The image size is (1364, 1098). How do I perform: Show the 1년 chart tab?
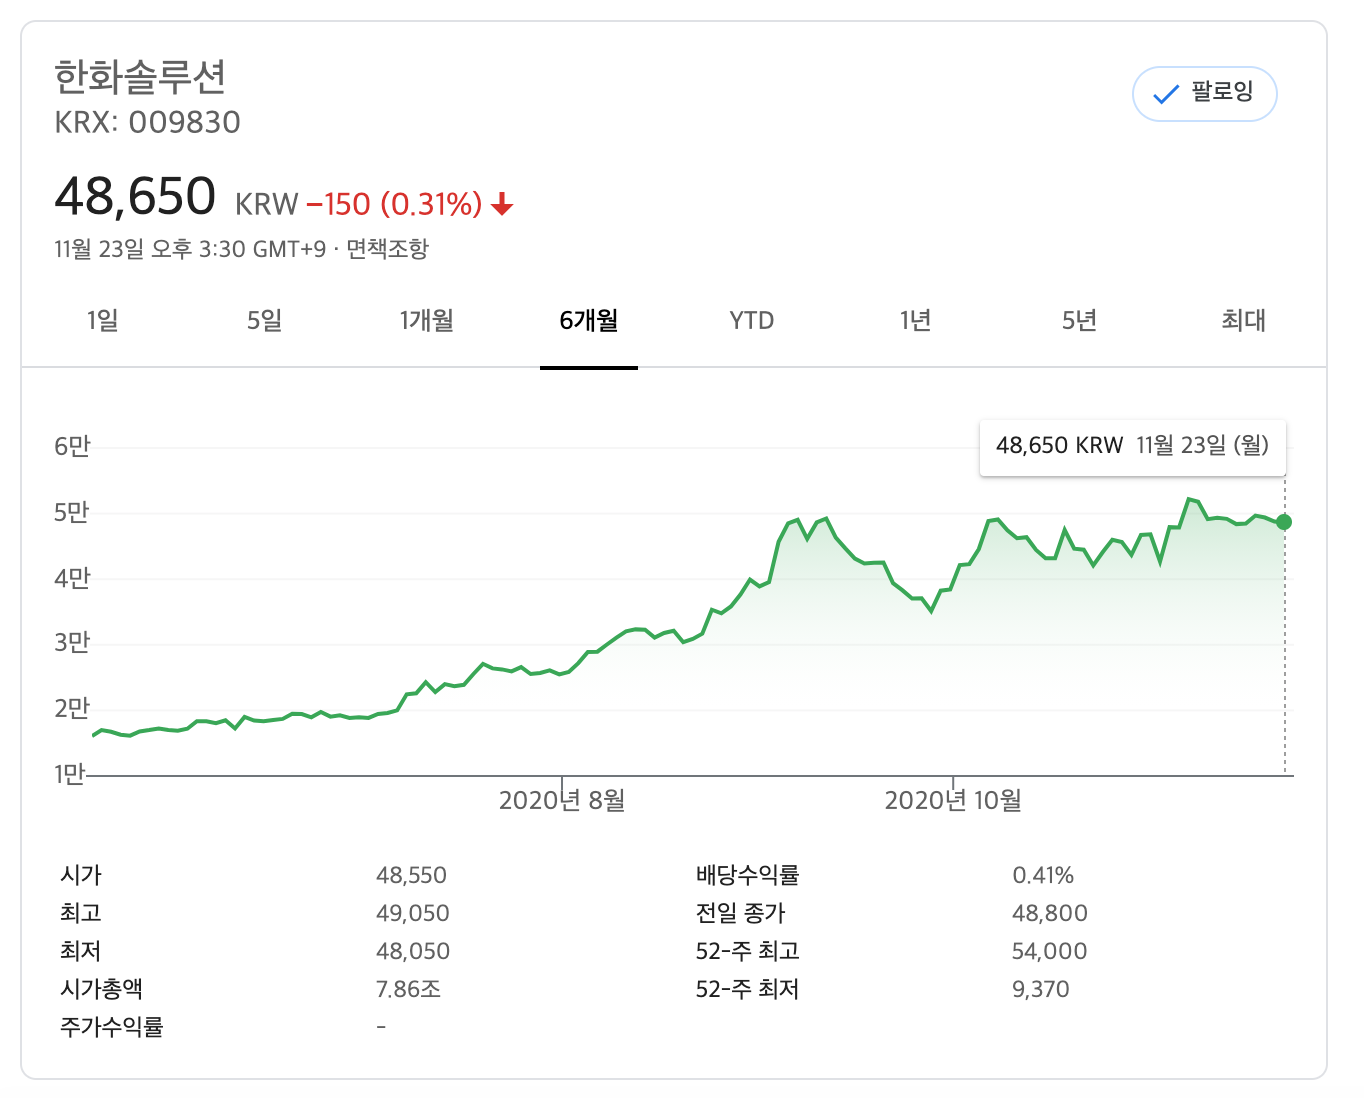pyautogui.click(x=916, y=321)
